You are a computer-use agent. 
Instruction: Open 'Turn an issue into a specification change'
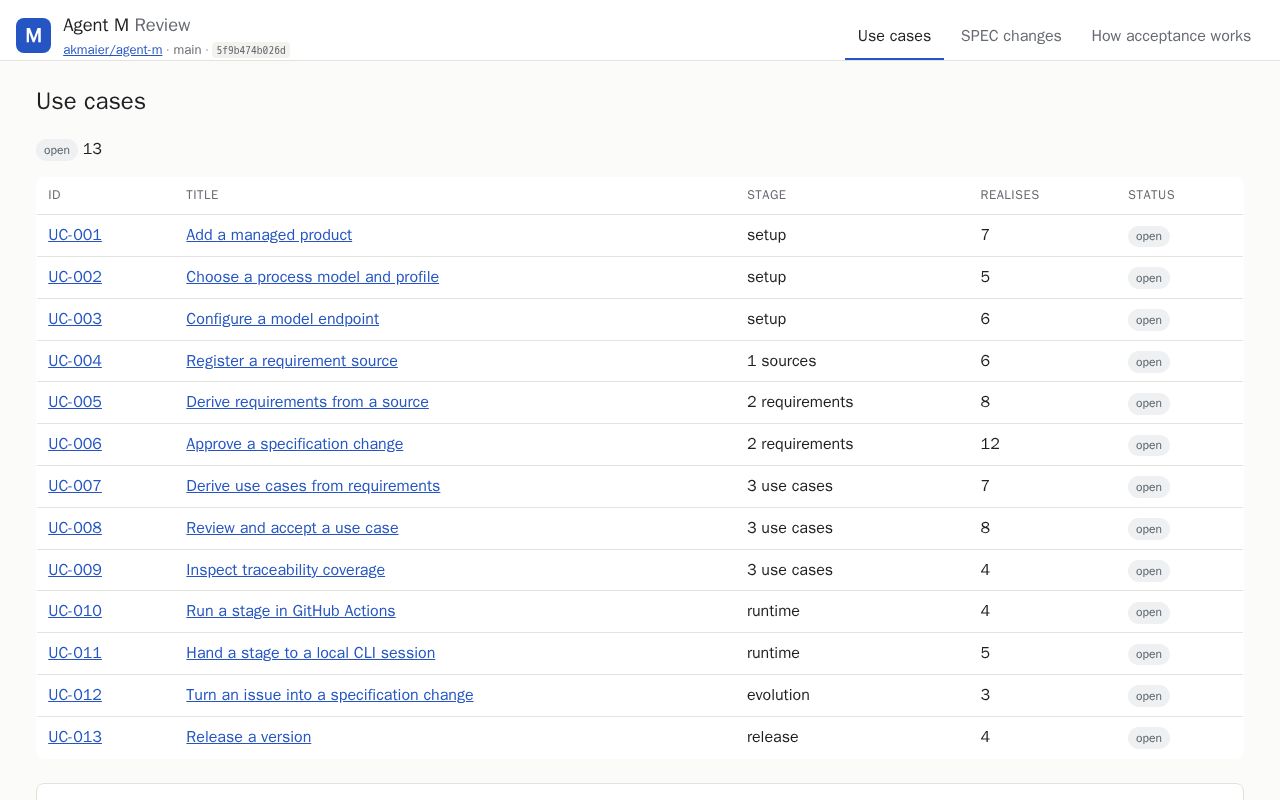click(x=329, y=695)
